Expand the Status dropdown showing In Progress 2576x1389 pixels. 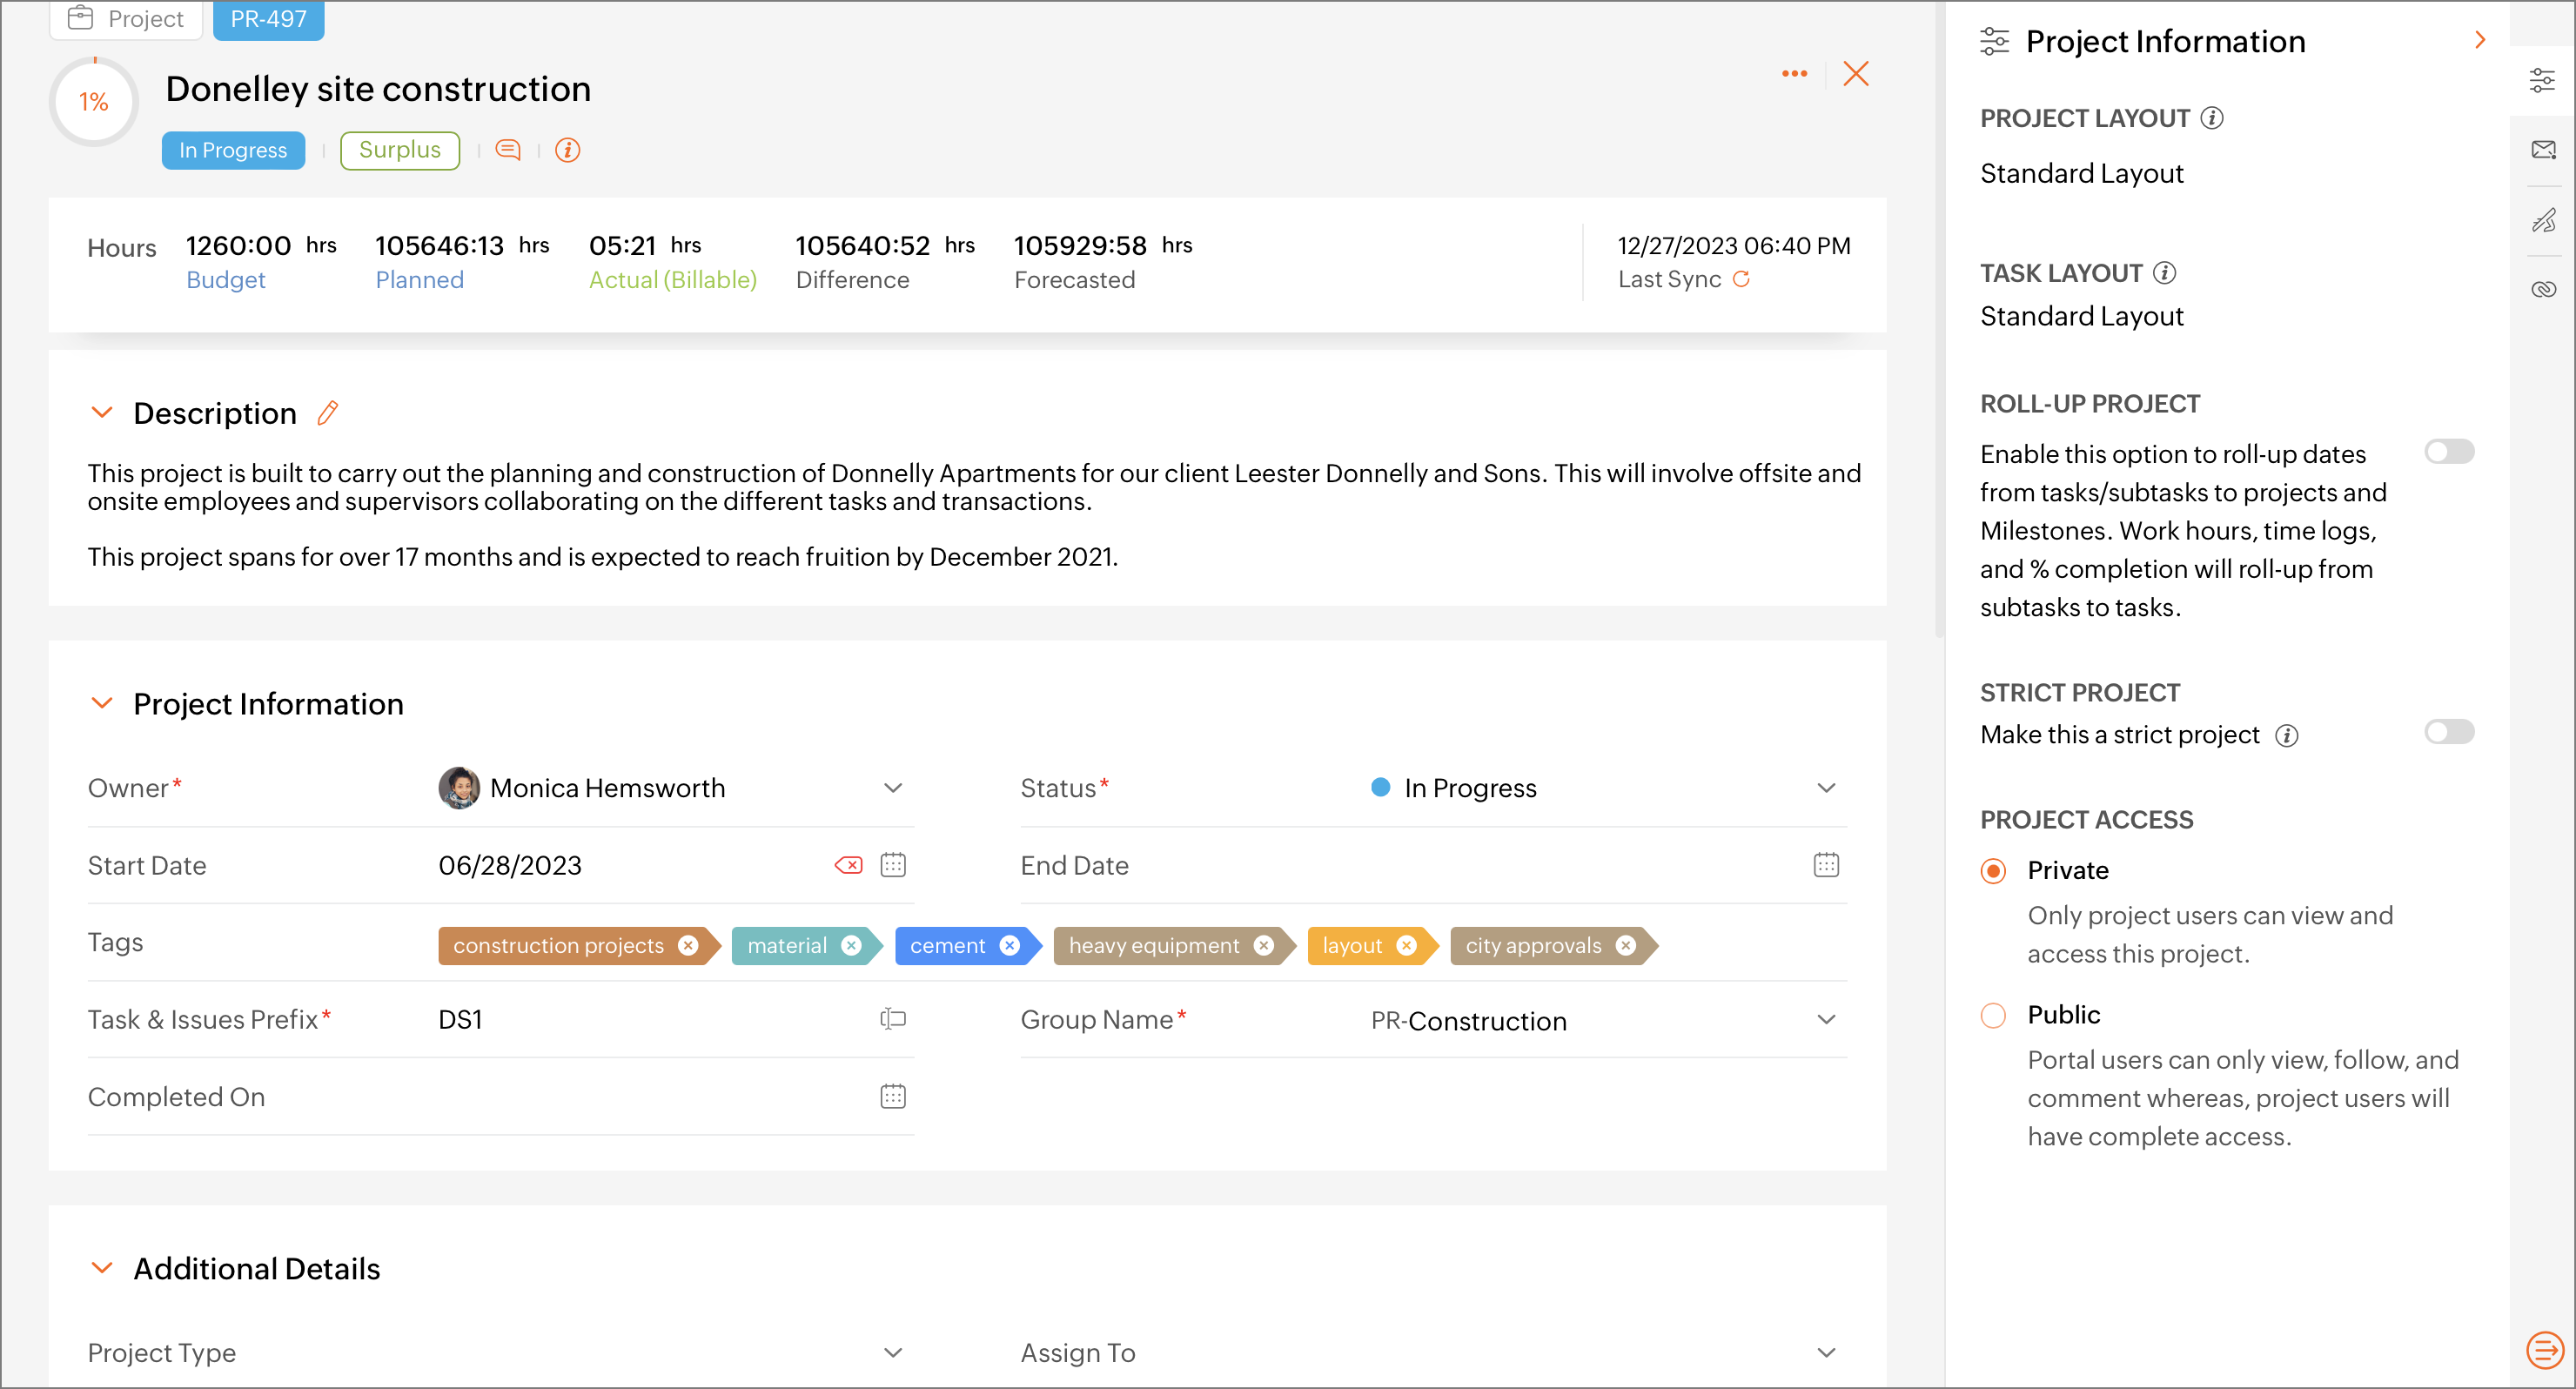point(1826,788)
